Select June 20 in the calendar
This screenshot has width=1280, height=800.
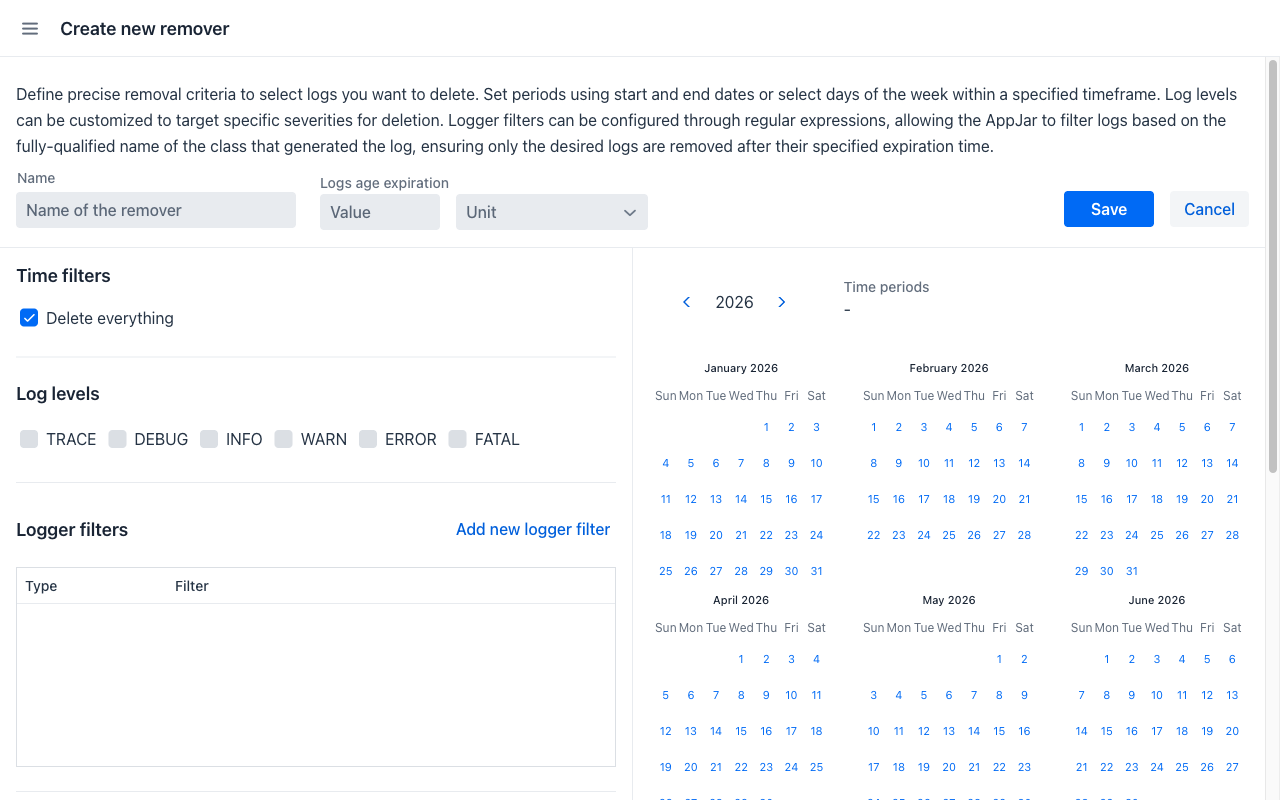pyautogui.click(x=1232, y=731)
